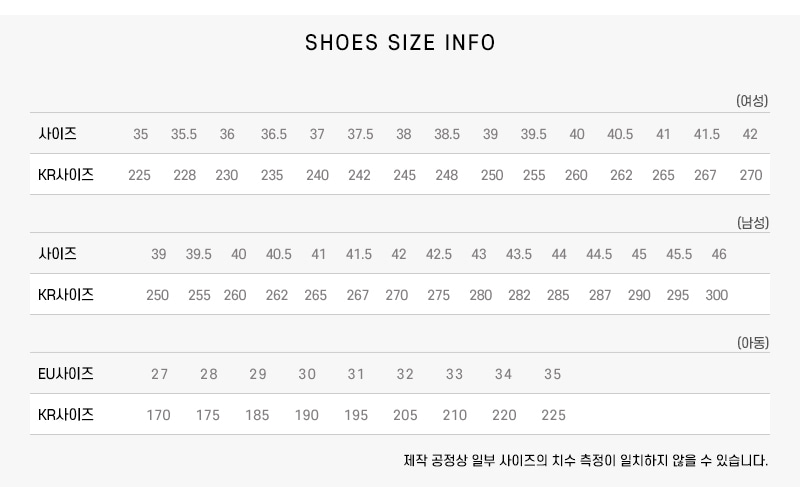
Task: Select KR size 282 cell
Action: coord(520,295)
